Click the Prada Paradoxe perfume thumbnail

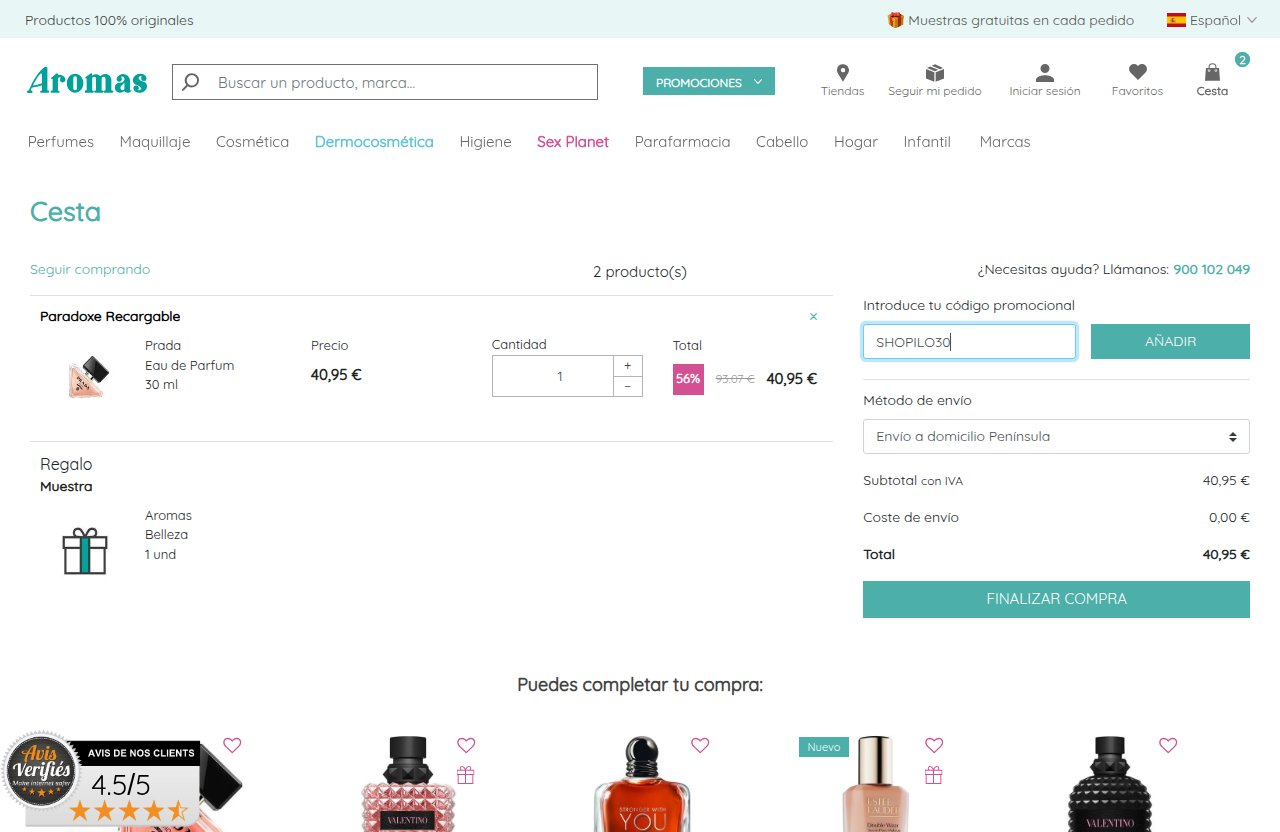coord(87,376)
